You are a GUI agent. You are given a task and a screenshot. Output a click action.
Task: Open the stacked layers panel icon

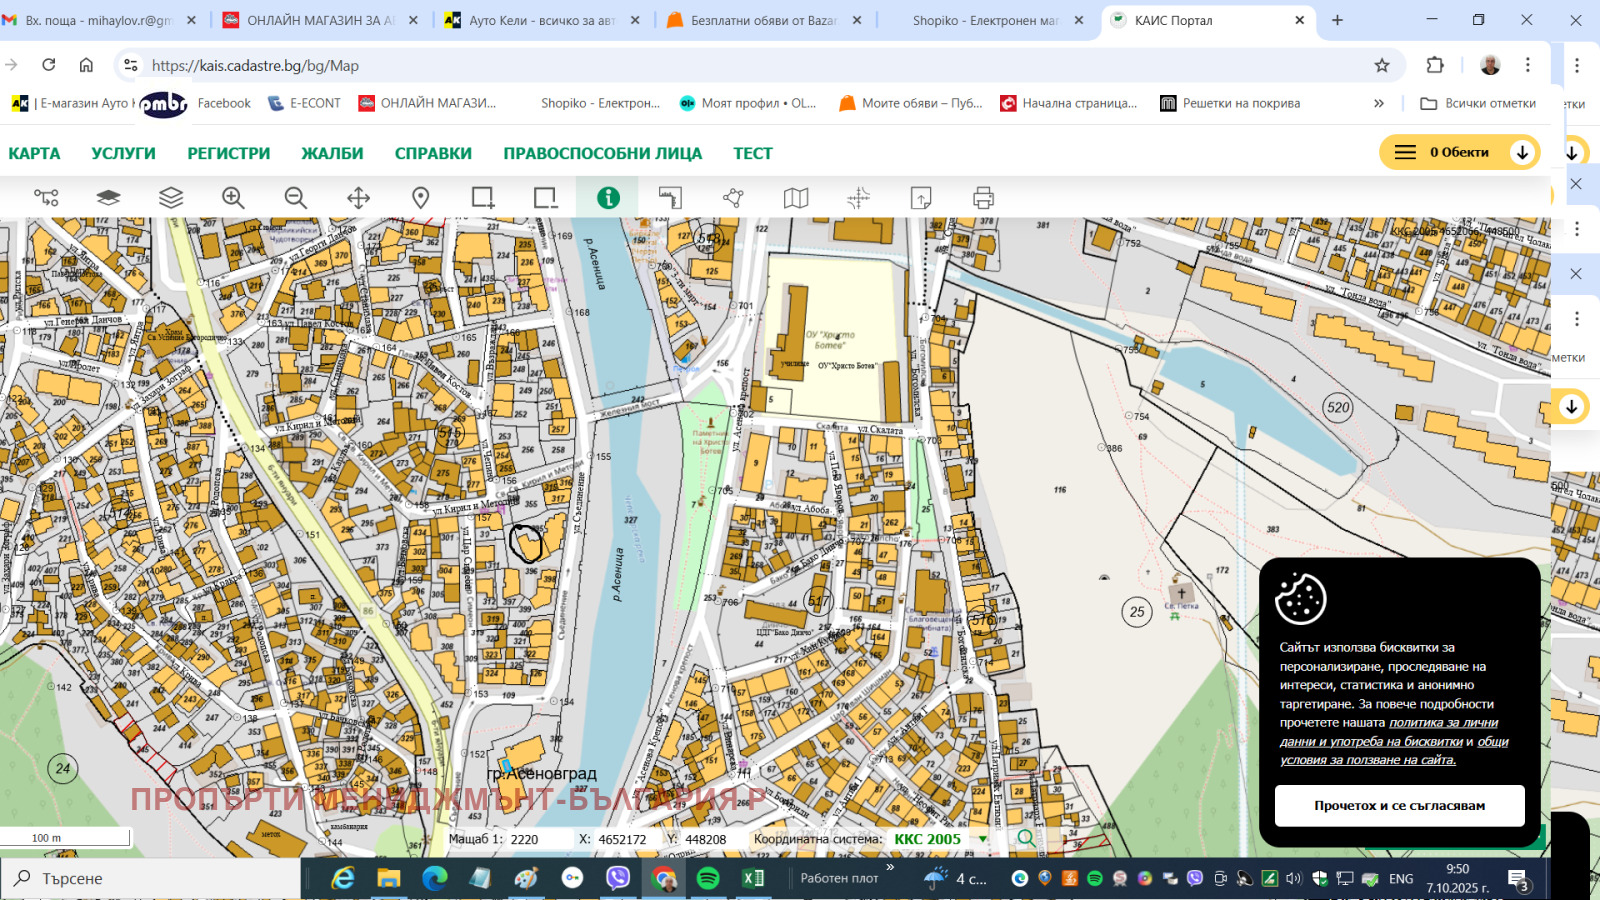click(x=171, y=198)
